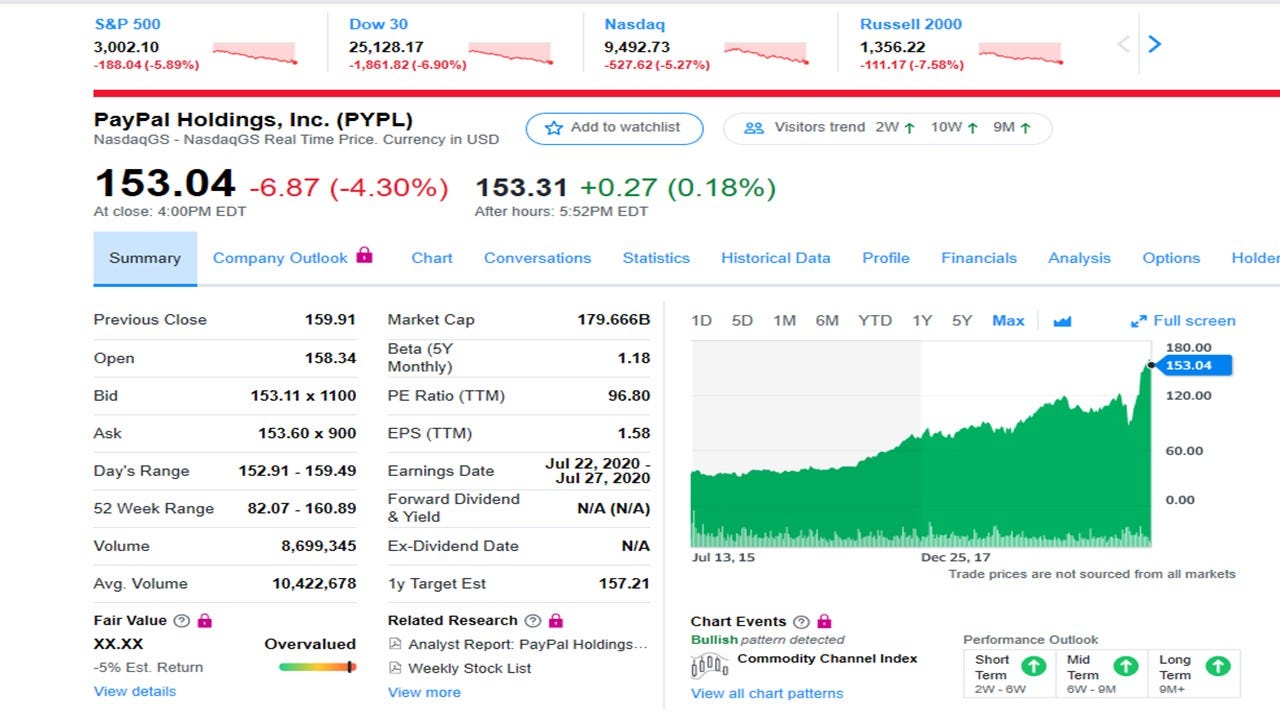
Task: Click the Analyst Report document icon
Action: tap(395, 644)
